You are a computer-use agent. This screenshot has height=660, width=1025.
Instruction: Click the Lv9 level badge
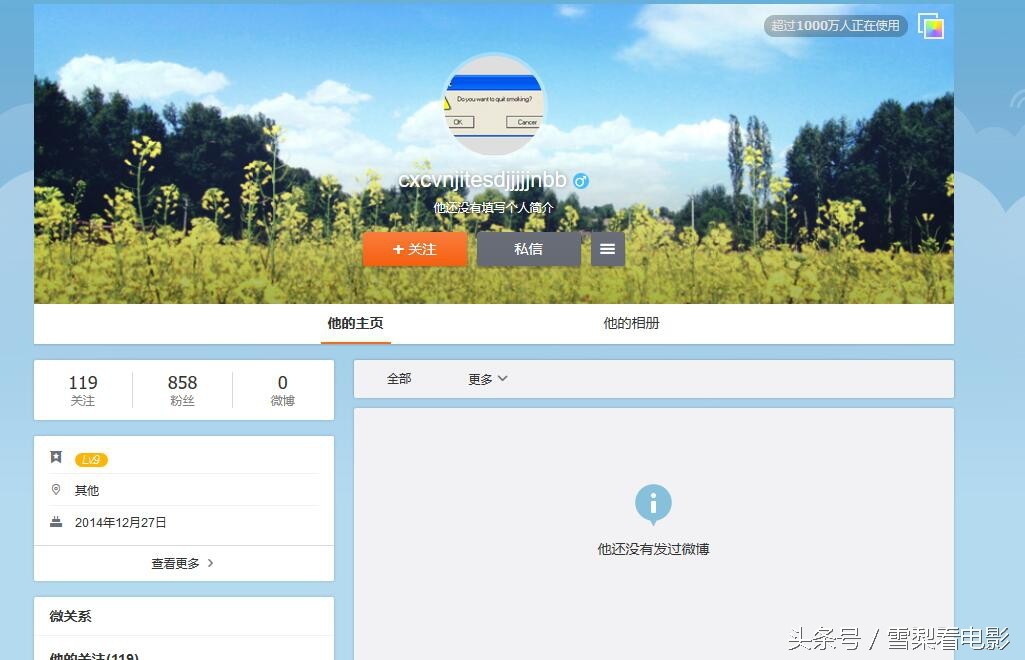(91, 460)
